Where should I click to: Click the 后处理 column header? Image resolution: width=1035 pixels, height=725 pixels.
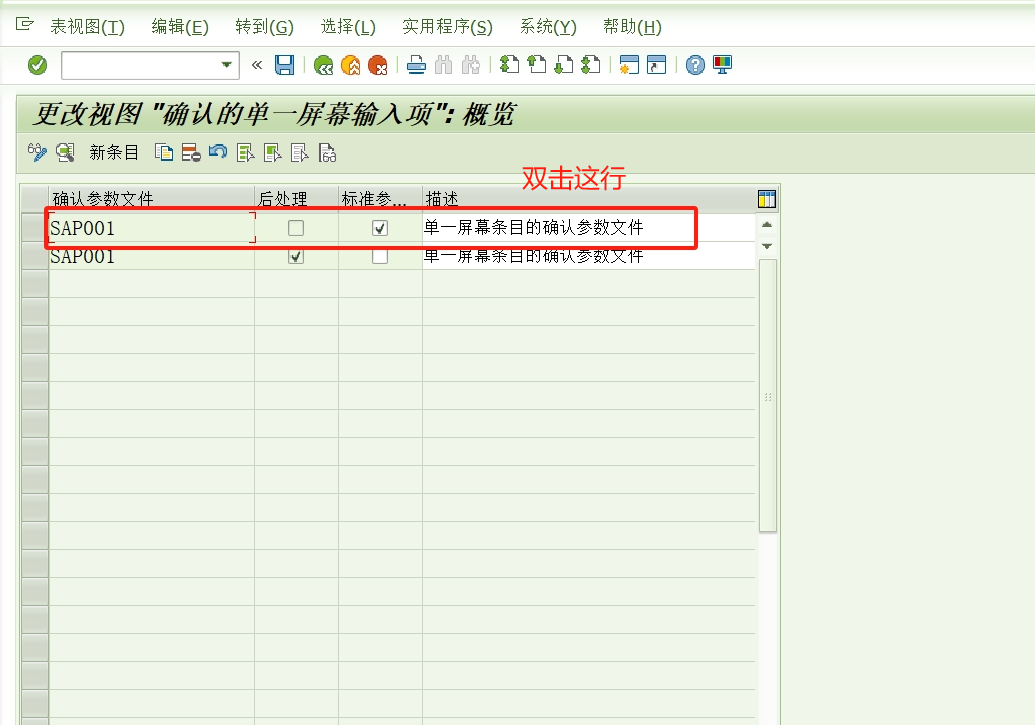tap(296, 199)
